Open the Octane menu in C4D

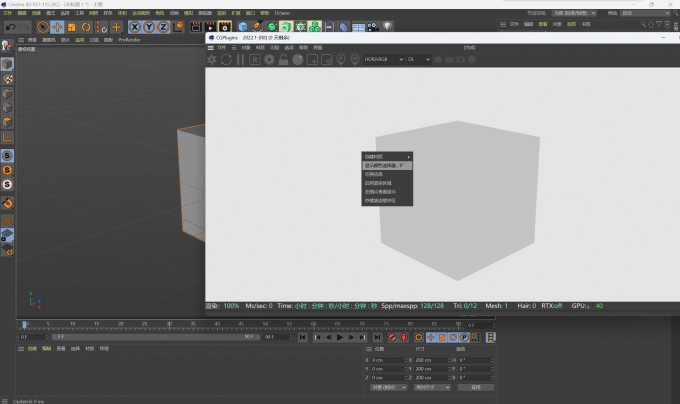282,13
